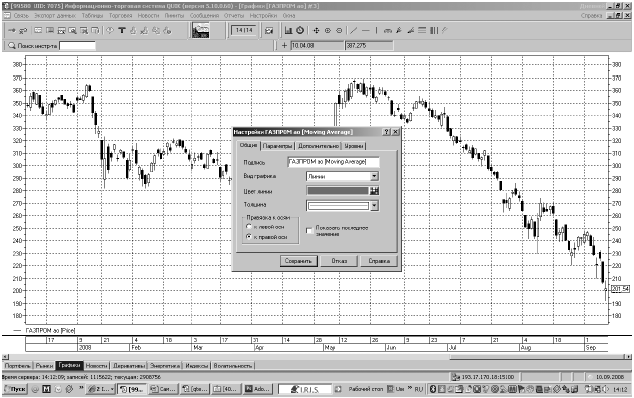Switch to the 'Параметры' tab in dialog
Image resolution: width=634 pixels, height=398 pixels.
277,146
